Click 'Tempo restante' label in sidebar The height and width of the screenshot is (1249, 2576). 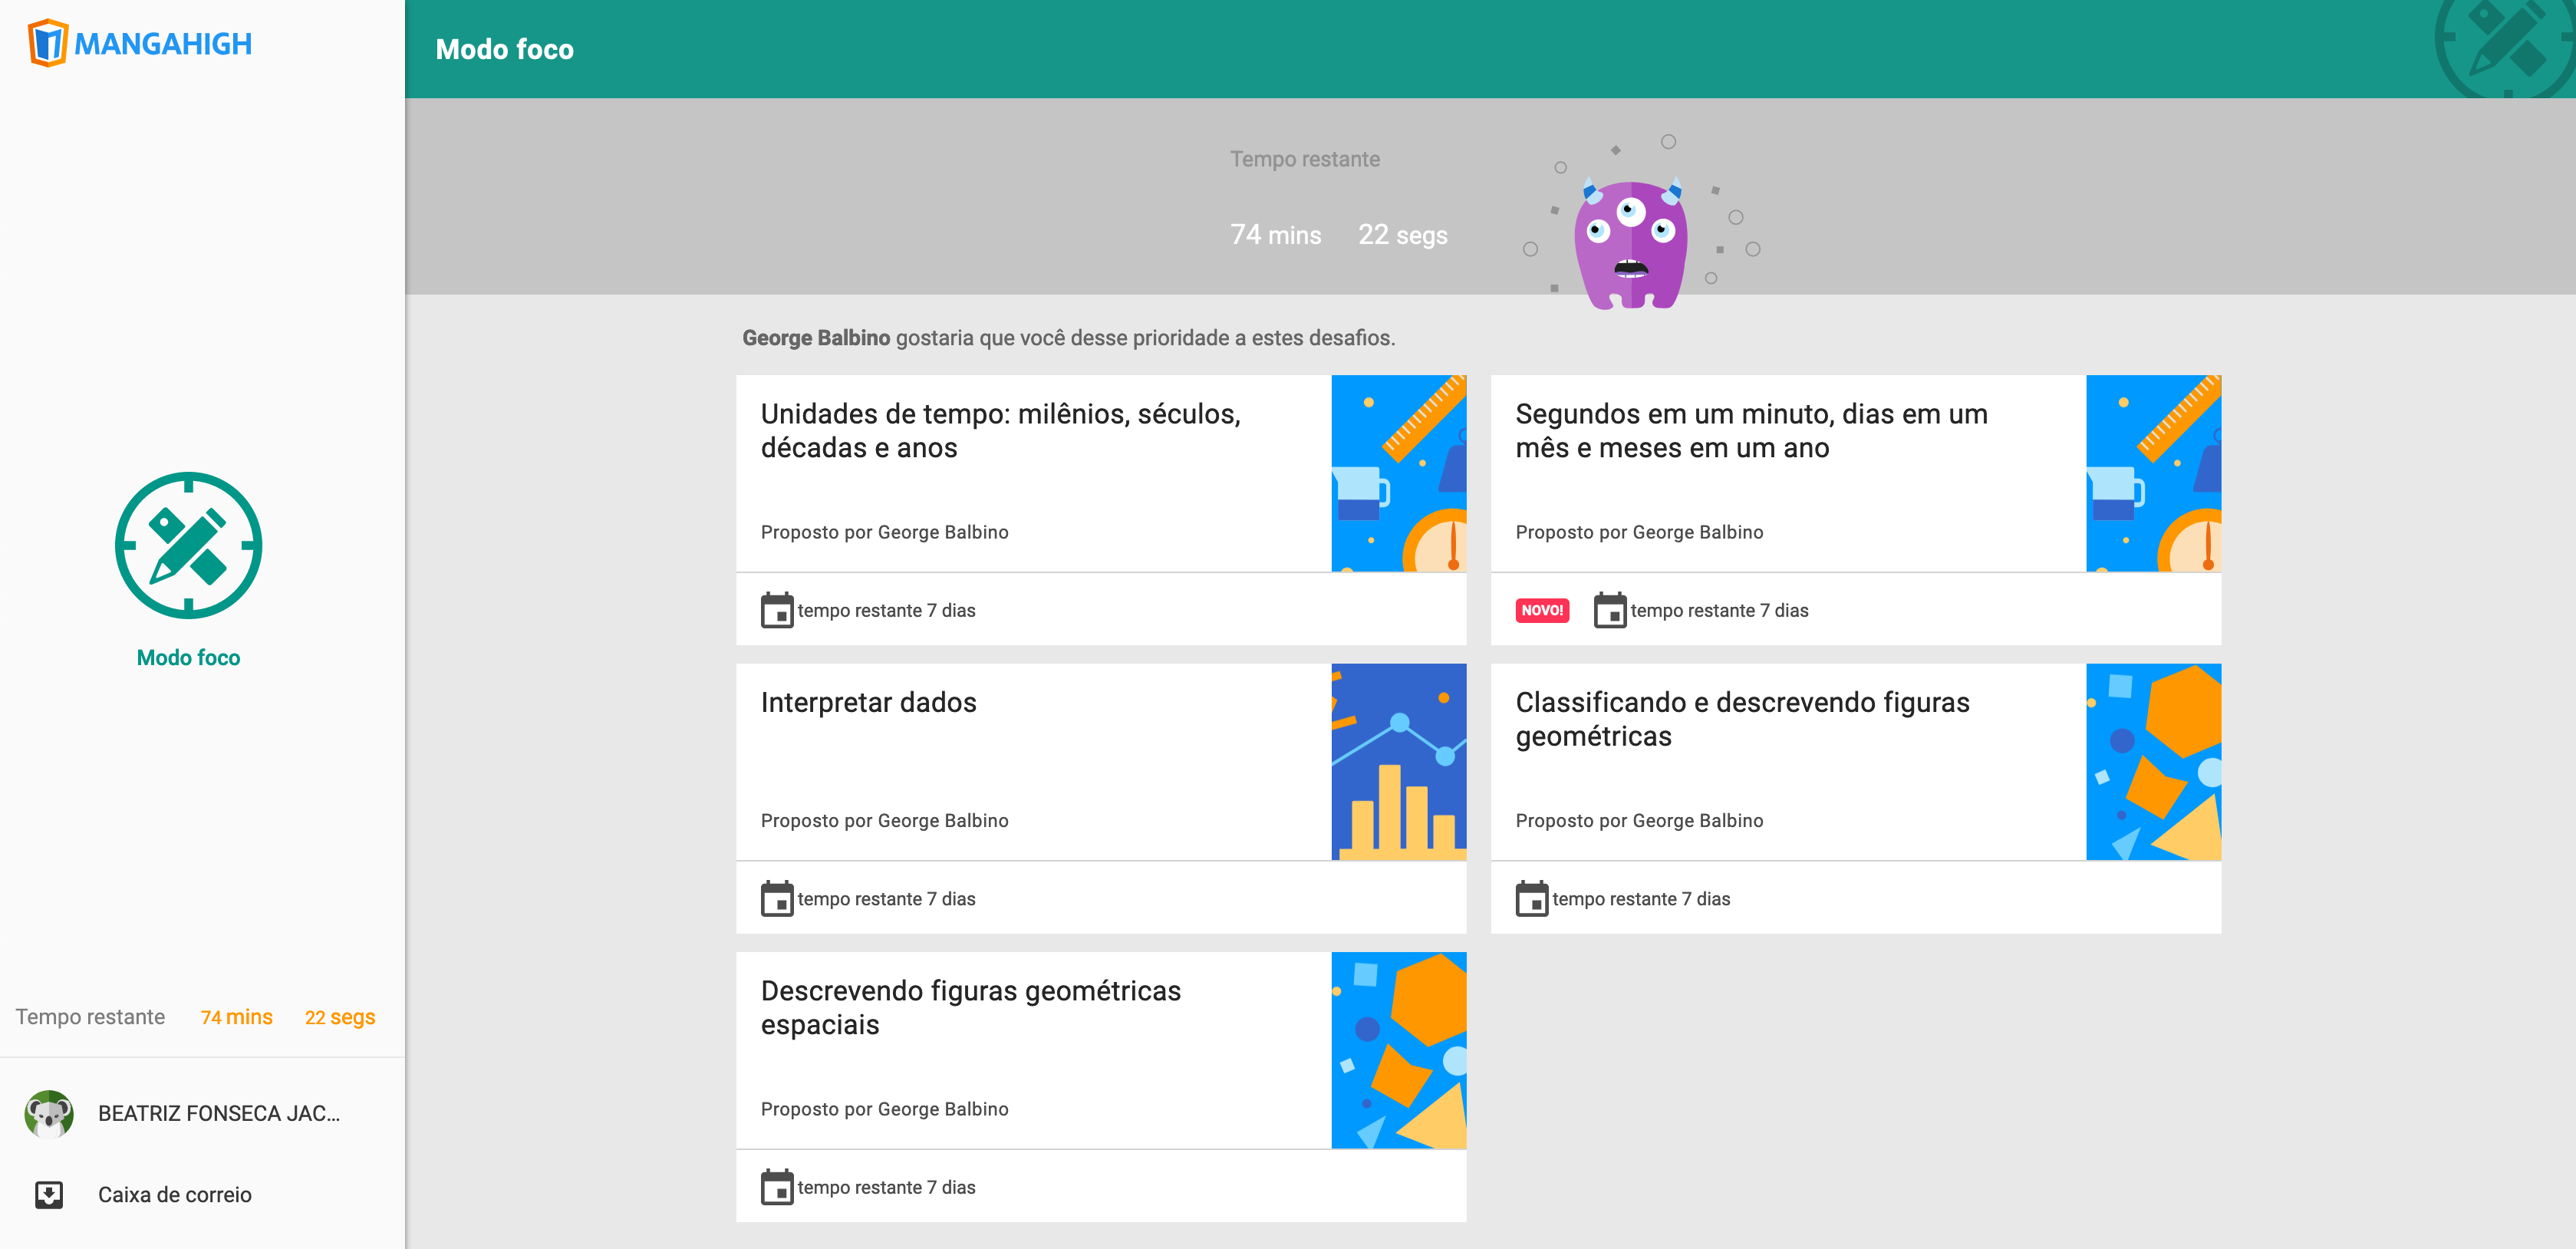[90, 1017]
